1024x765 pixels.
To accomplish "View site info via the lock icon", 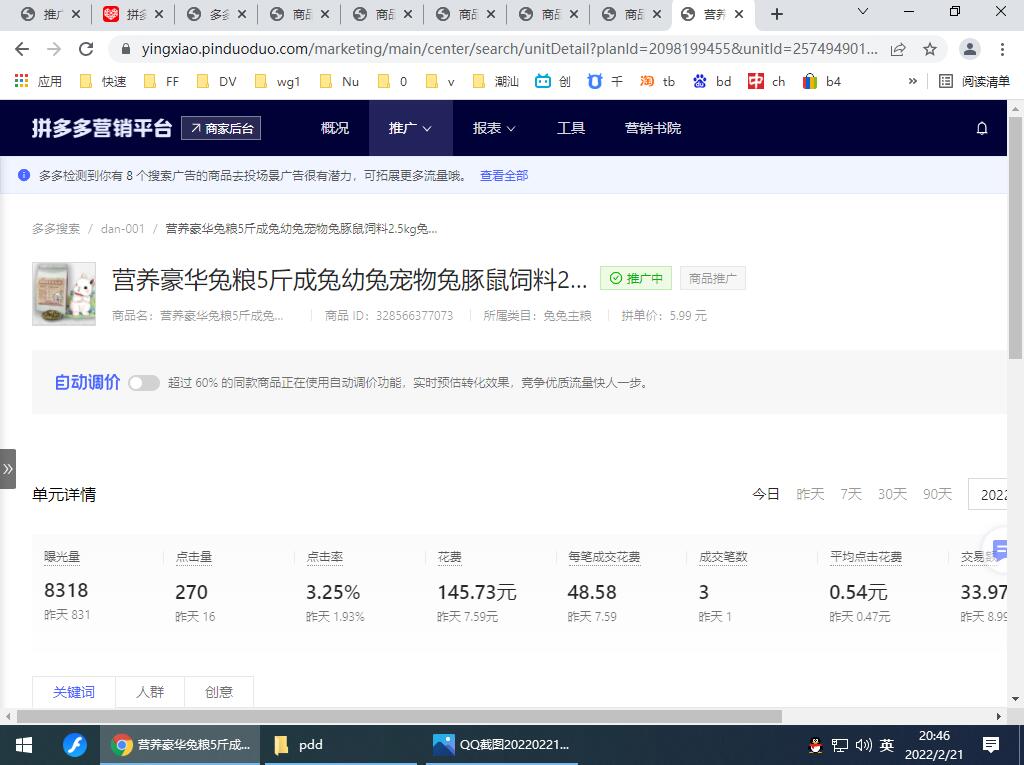I will (x=126, y=49).
